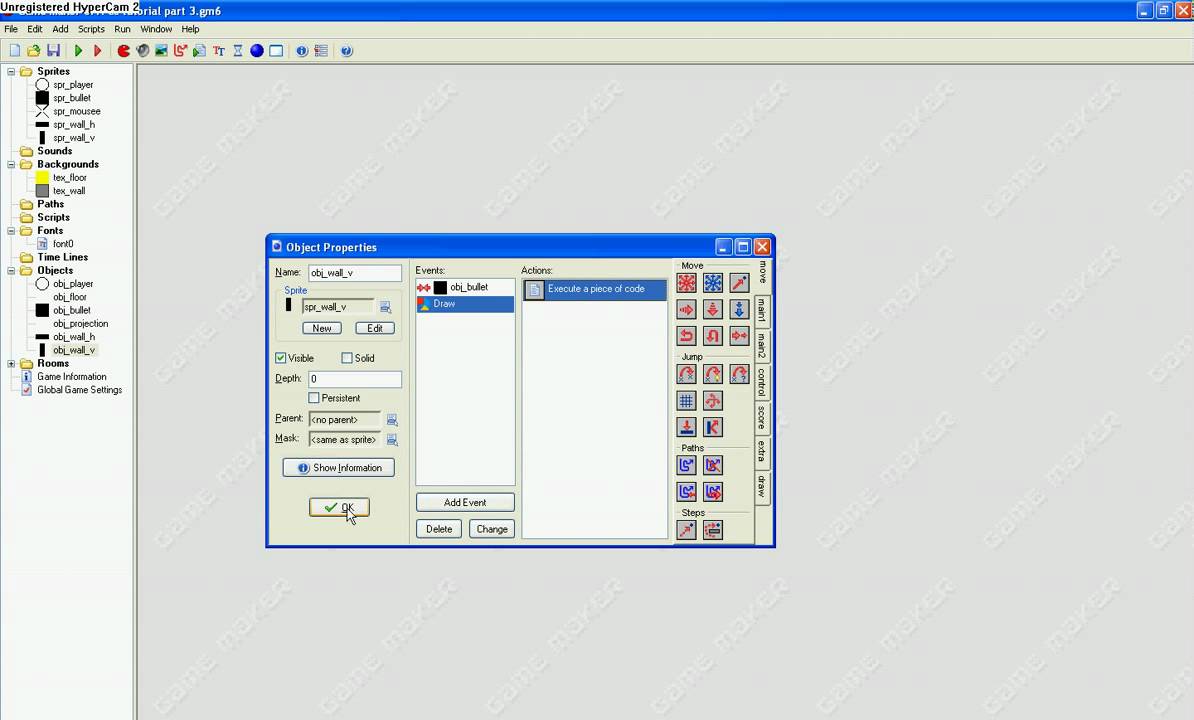1194x720 pixels.
Task: Add a time line using hourglass icon
Action: pyautogui.click(x=238, y=51)
